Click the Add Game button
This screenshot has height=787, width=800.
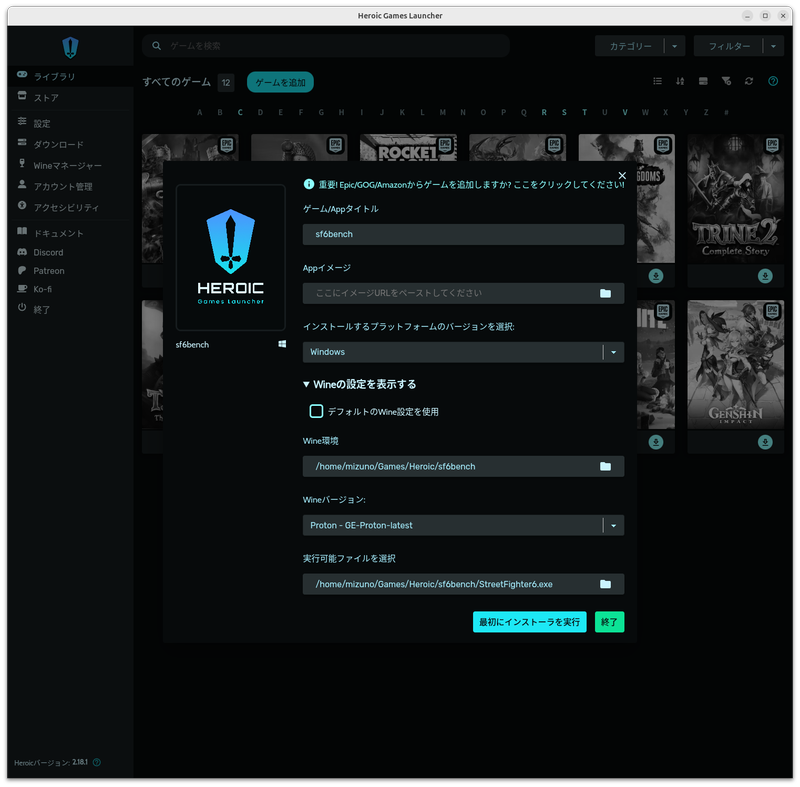tap(280, 82)
